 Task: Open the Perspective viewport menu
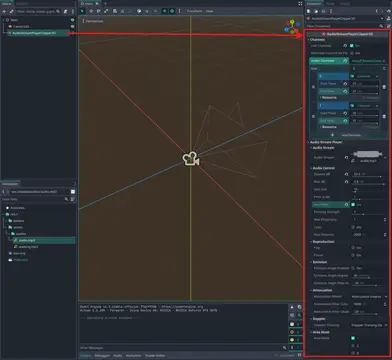pos(93,21)
